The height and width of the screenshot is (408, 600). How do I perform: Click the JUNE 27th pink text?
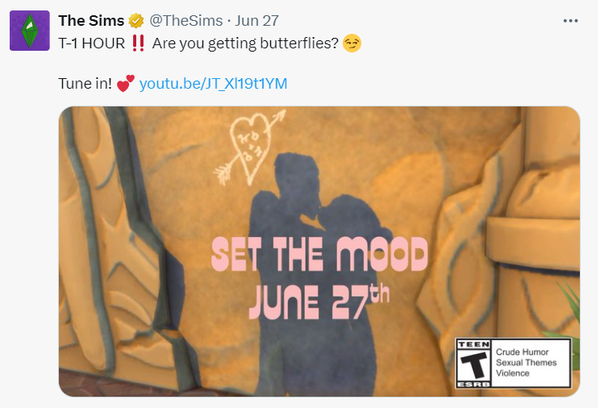(x=319, y=302)
